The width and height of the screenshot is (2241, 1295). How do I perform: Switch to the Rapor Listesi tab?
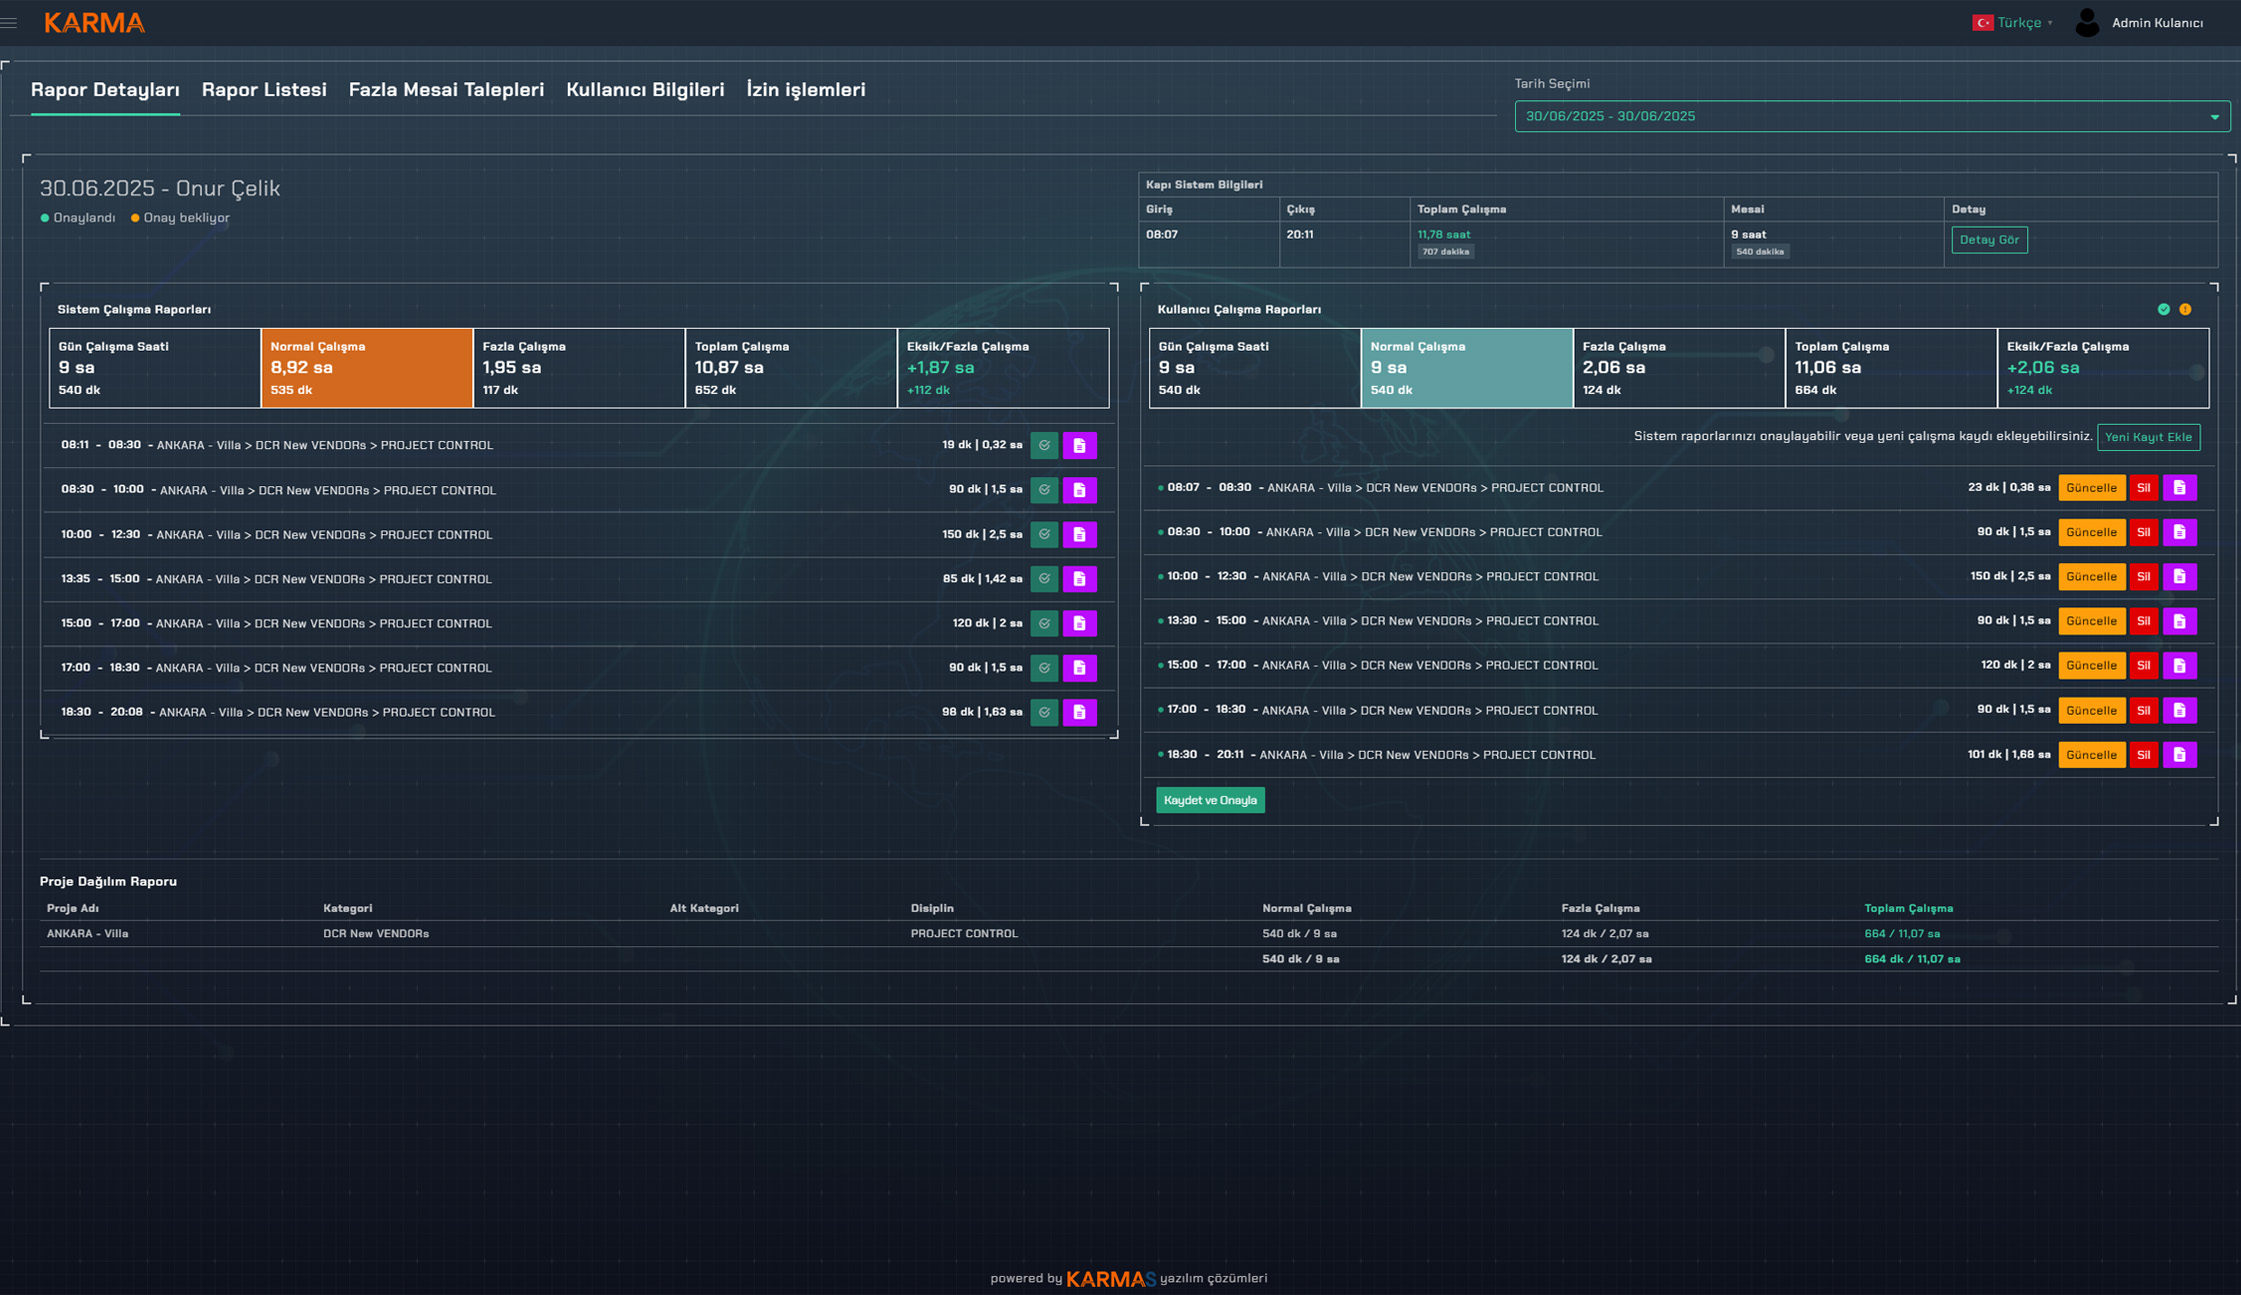264,90
